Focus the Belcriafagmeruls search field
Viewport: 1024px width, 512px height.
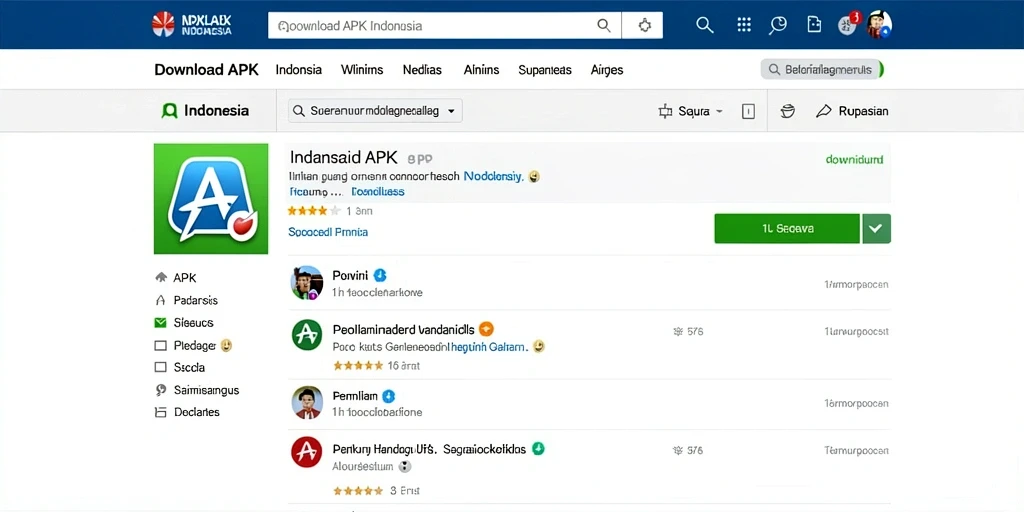point(822,69)
